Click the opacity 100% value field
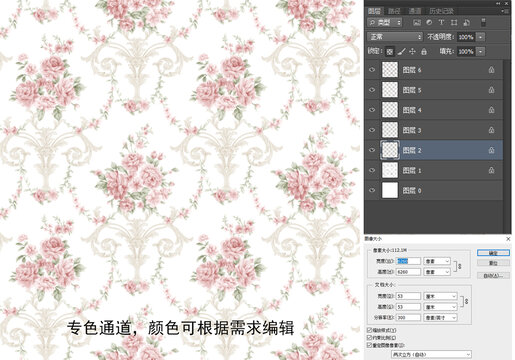515x360 pixels. coord(466,37)
